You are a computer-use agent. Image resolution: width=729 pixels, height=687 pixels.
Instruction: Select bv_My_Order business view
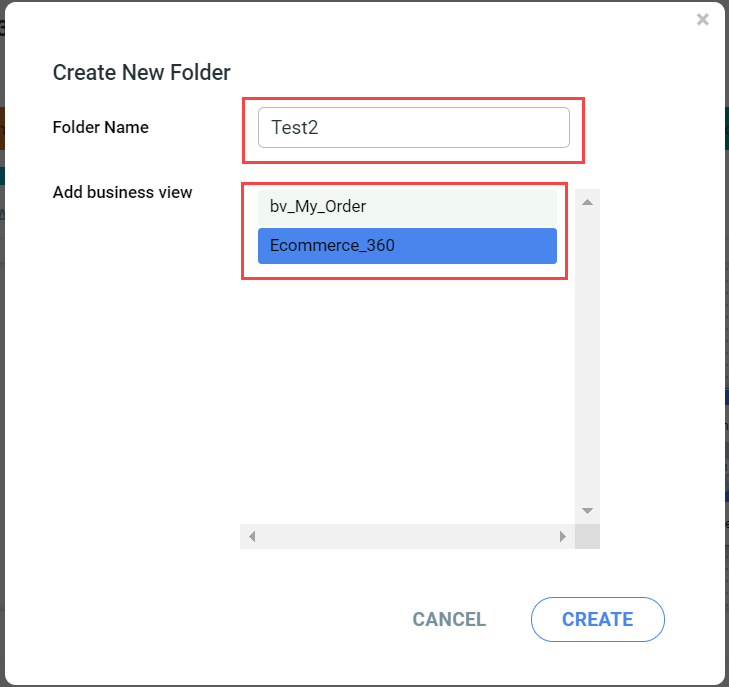coord(407,206)
